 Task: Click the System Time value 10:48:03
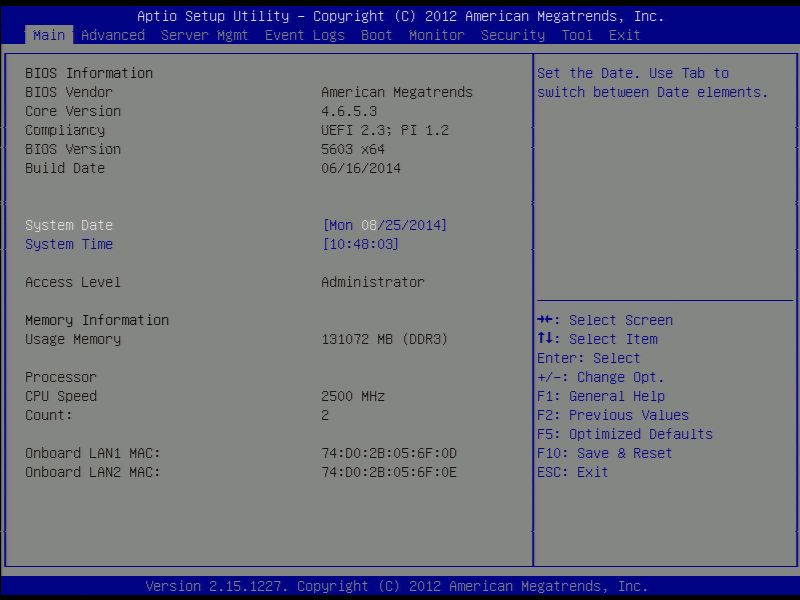[360, 244]
